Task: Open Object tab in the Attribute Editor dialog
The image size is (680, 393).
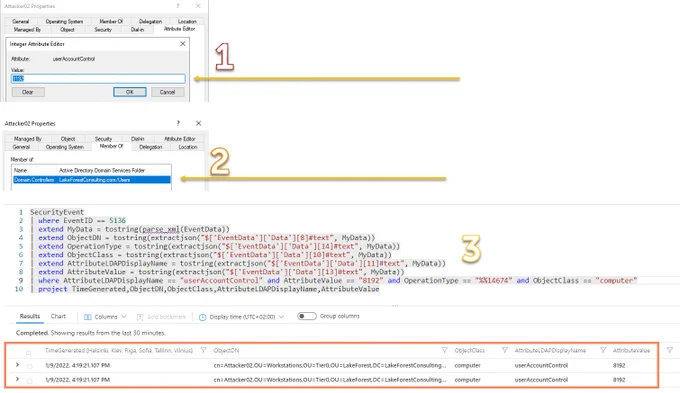Action: [67, 29]
